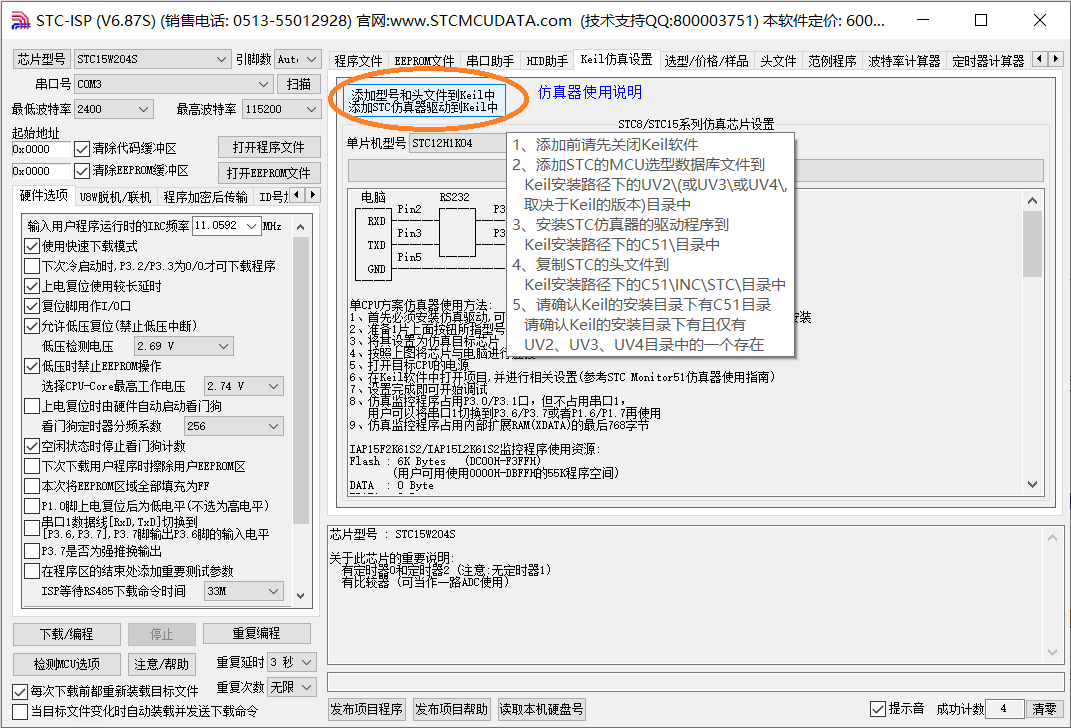Click hardware options vertical scrollbar thumb
This screenshot has height=728, width=1071.
[301, 380]
